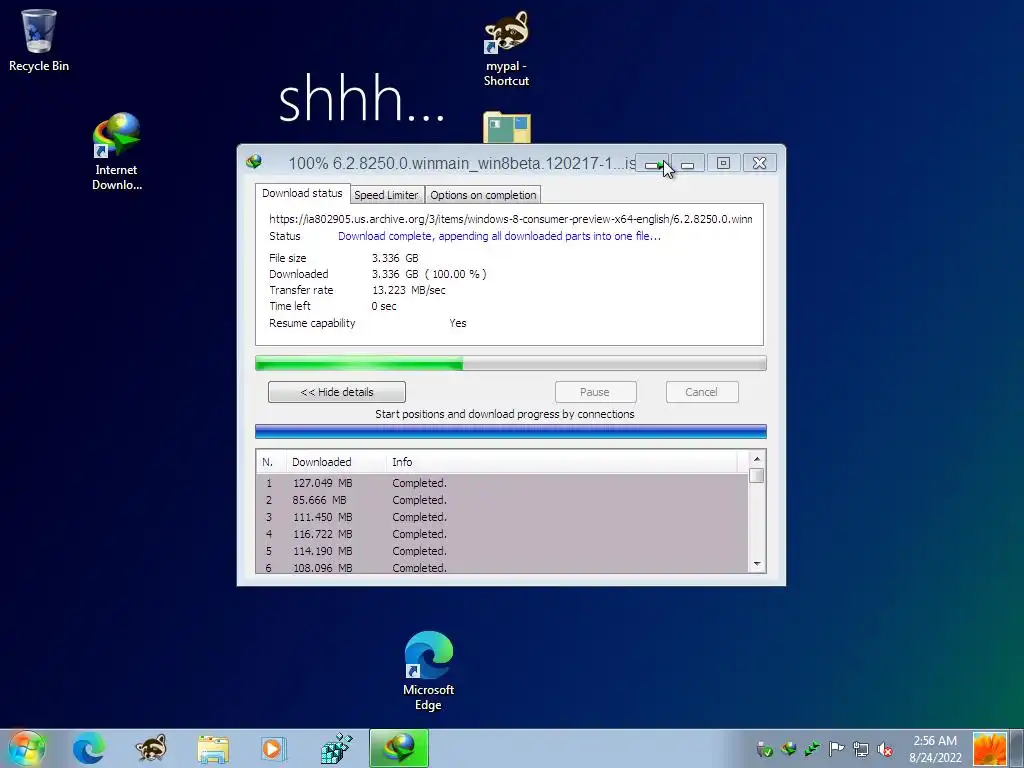Click the Downloaded column header
Image resolution: width=1024 pixels, height=768 pixels.
(336, 462)
